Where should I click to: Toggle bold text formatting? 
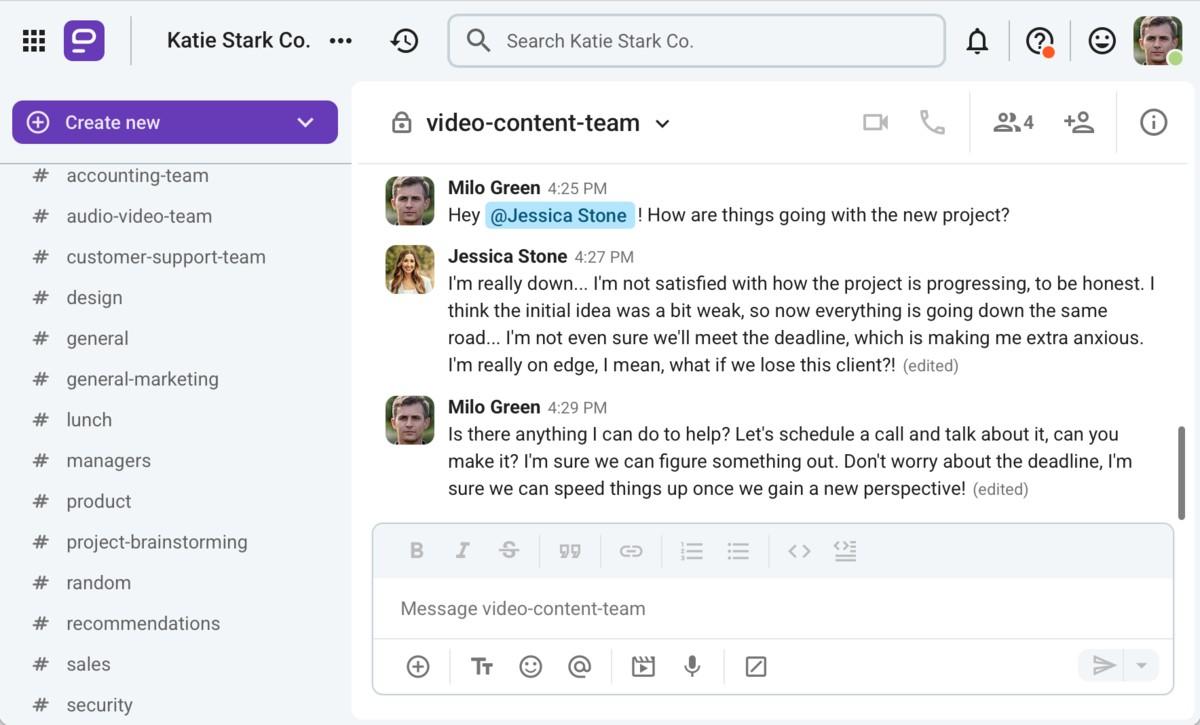417,551
